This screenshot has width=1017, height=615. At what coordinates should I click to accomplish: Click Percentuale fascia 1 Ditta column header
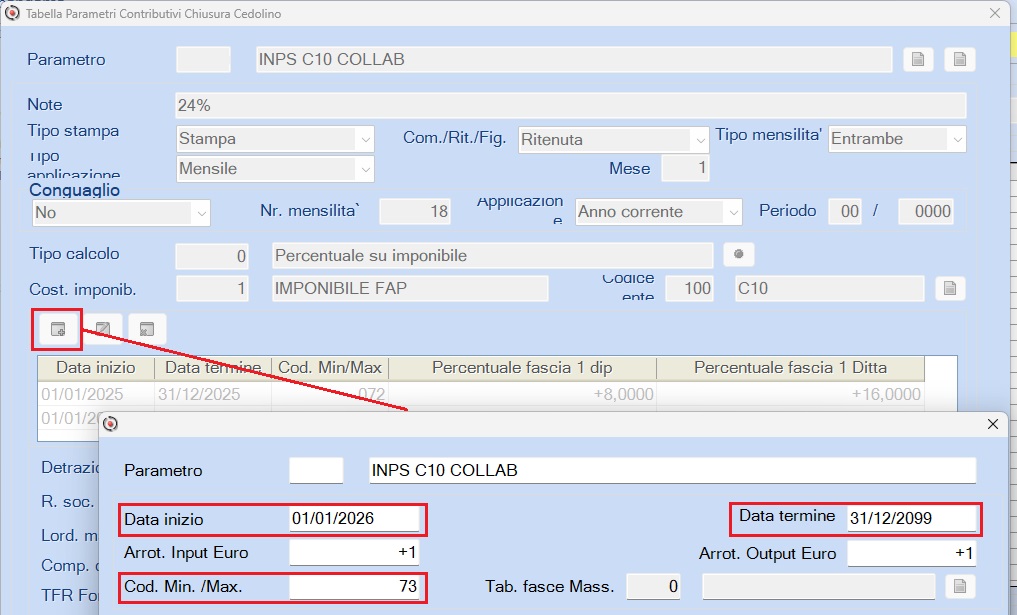[x=790, y=368]
